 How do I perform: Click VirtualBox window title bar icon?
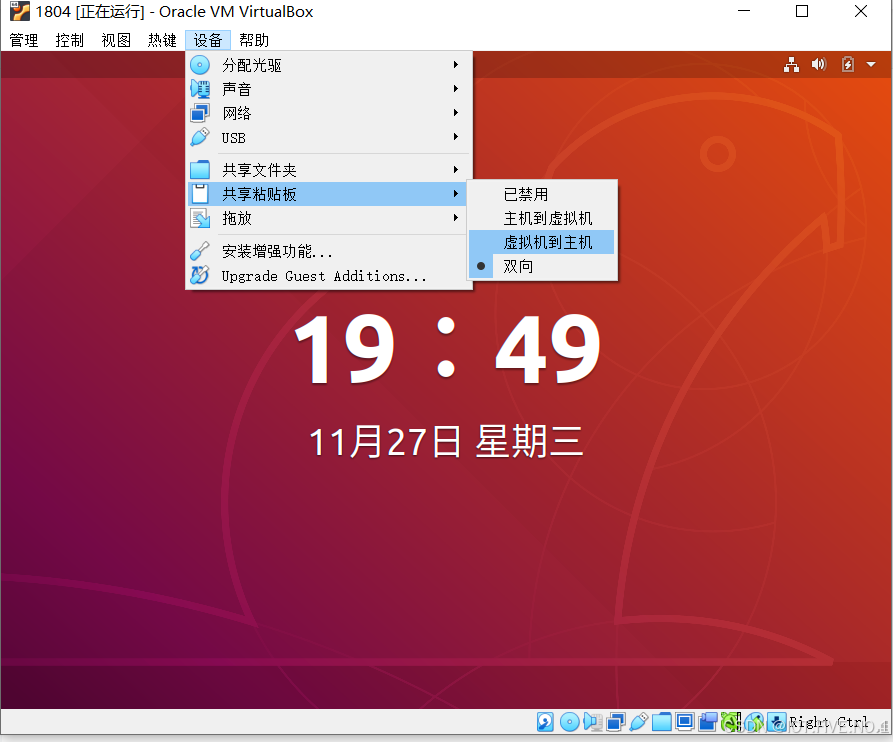pyautogui.click(x=19, y=11)
